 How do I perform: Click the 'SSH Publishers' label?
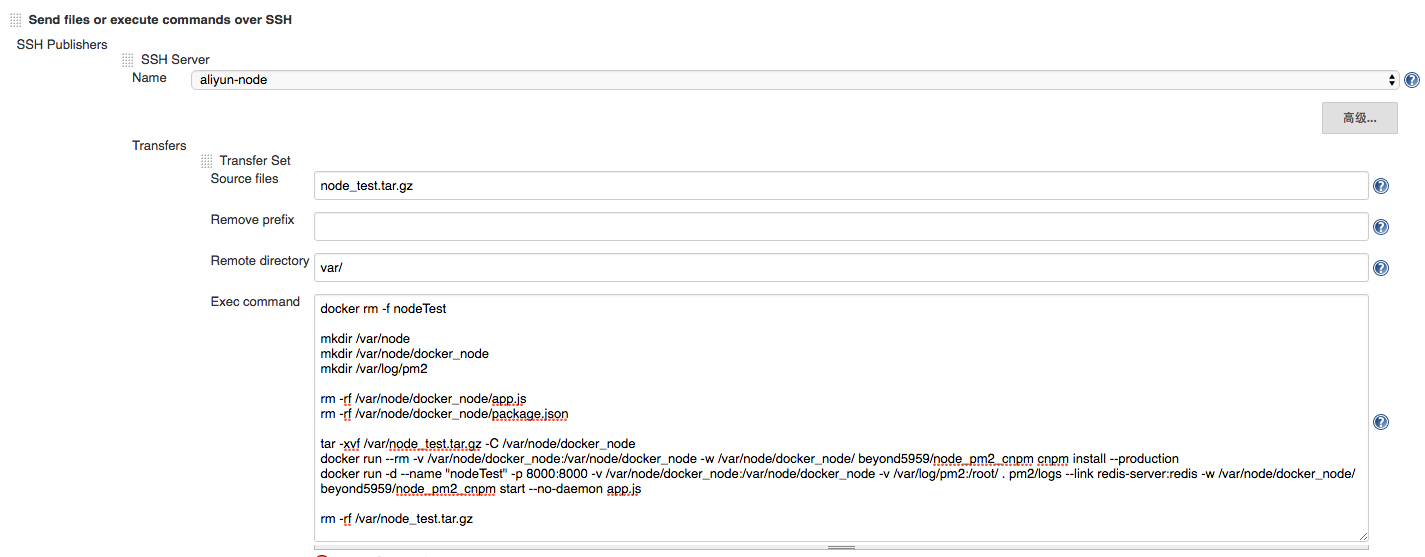[62, 44]
